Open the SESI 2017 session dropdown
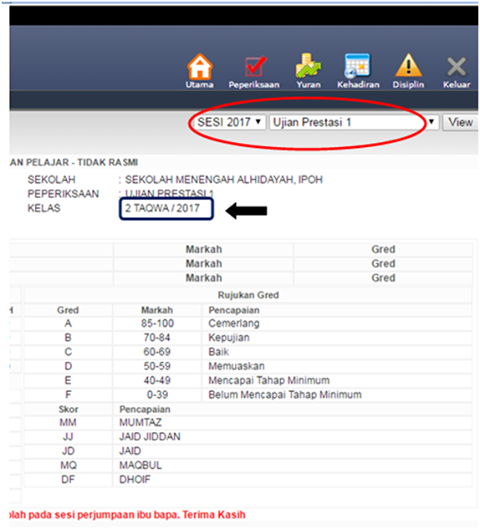 (229, 122)
